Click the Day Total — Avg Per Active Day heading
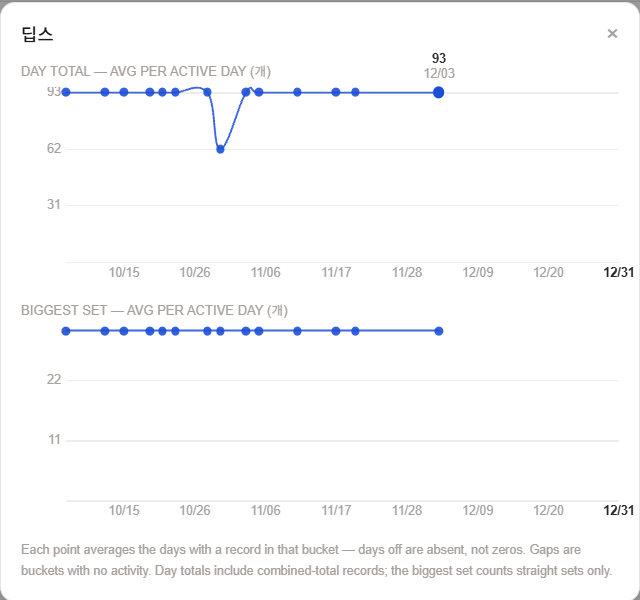 [x=146, y=71]
